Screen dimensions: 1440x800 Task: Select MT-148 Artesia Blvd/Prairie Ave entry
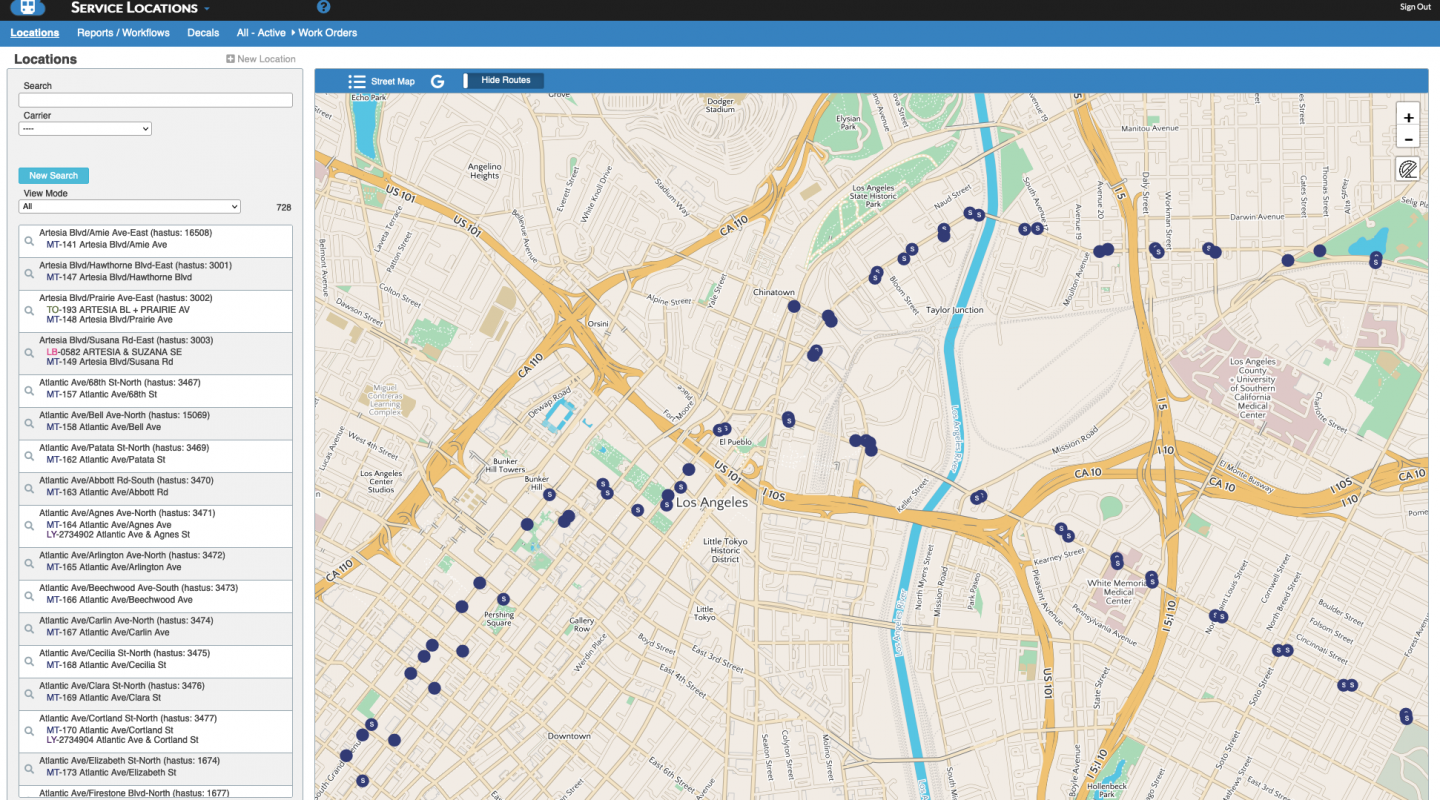coord(109,320)
